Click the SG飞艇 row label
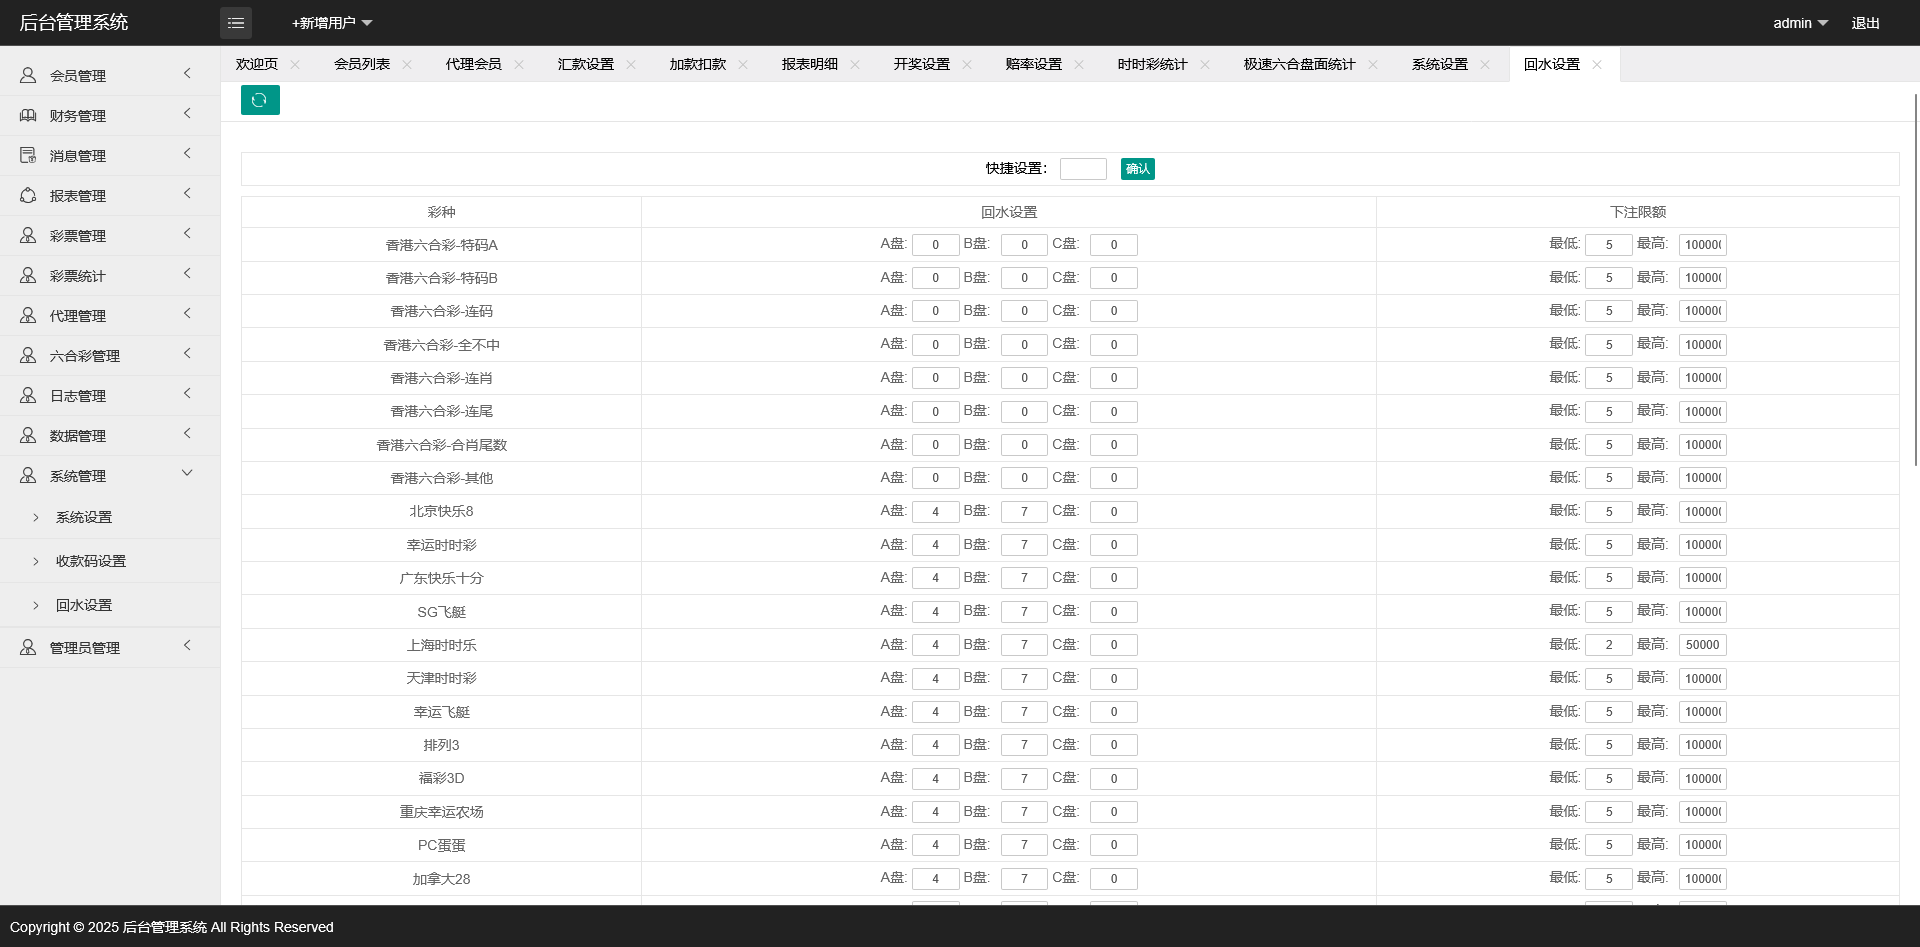Image resolution: width=1920 pixels, height=947 pixels. (441, 612)
